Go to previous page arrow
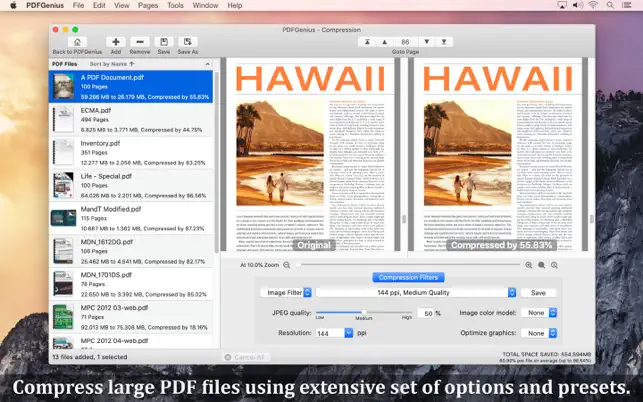Screen dimensions: 643x402 384,42
